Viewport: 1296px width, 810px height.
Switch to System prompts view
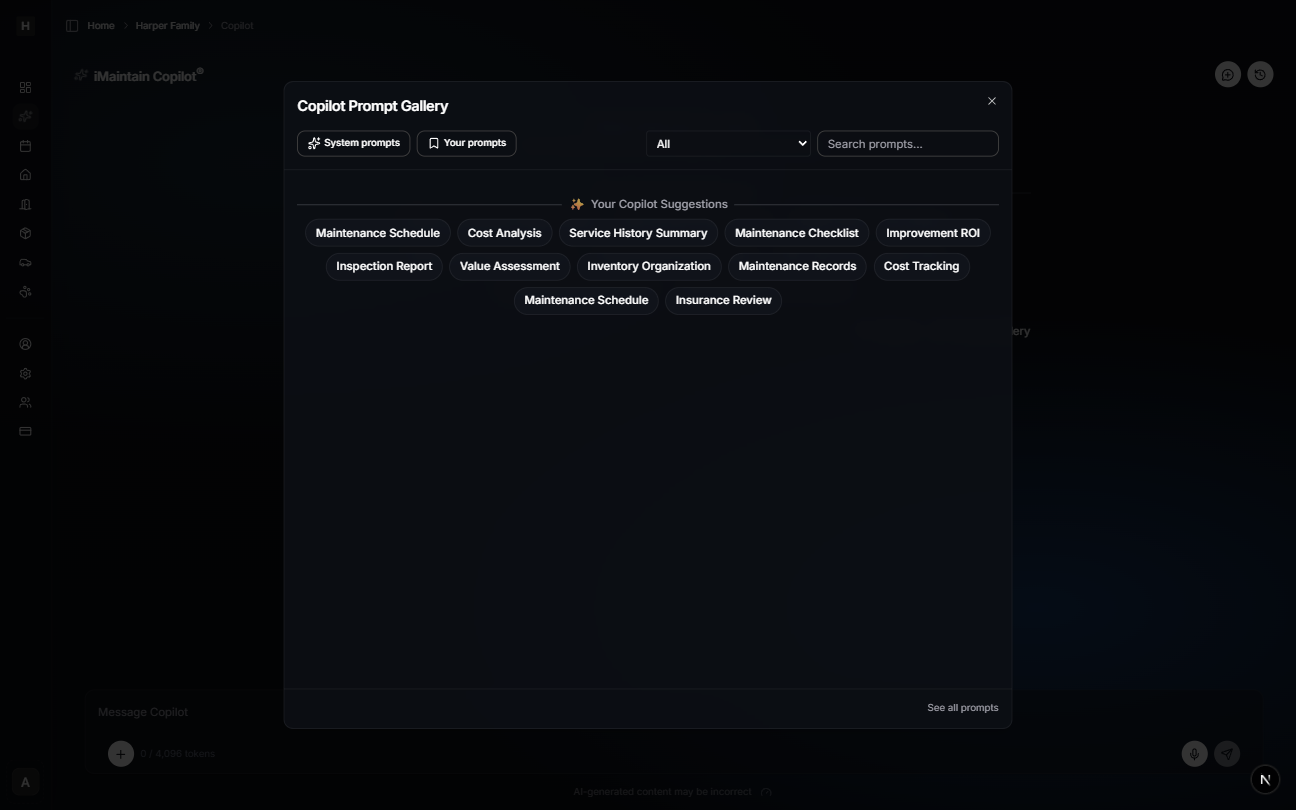coord(353,143)
